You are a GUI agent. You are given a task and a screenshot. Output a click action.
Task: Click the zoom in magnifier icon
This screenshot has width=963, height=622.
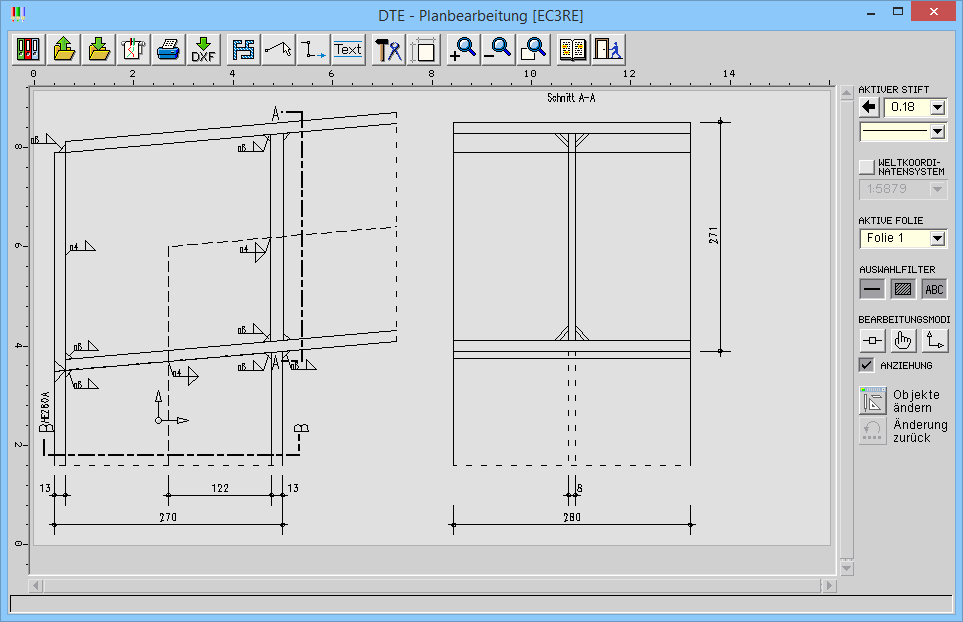coord(463,49)
